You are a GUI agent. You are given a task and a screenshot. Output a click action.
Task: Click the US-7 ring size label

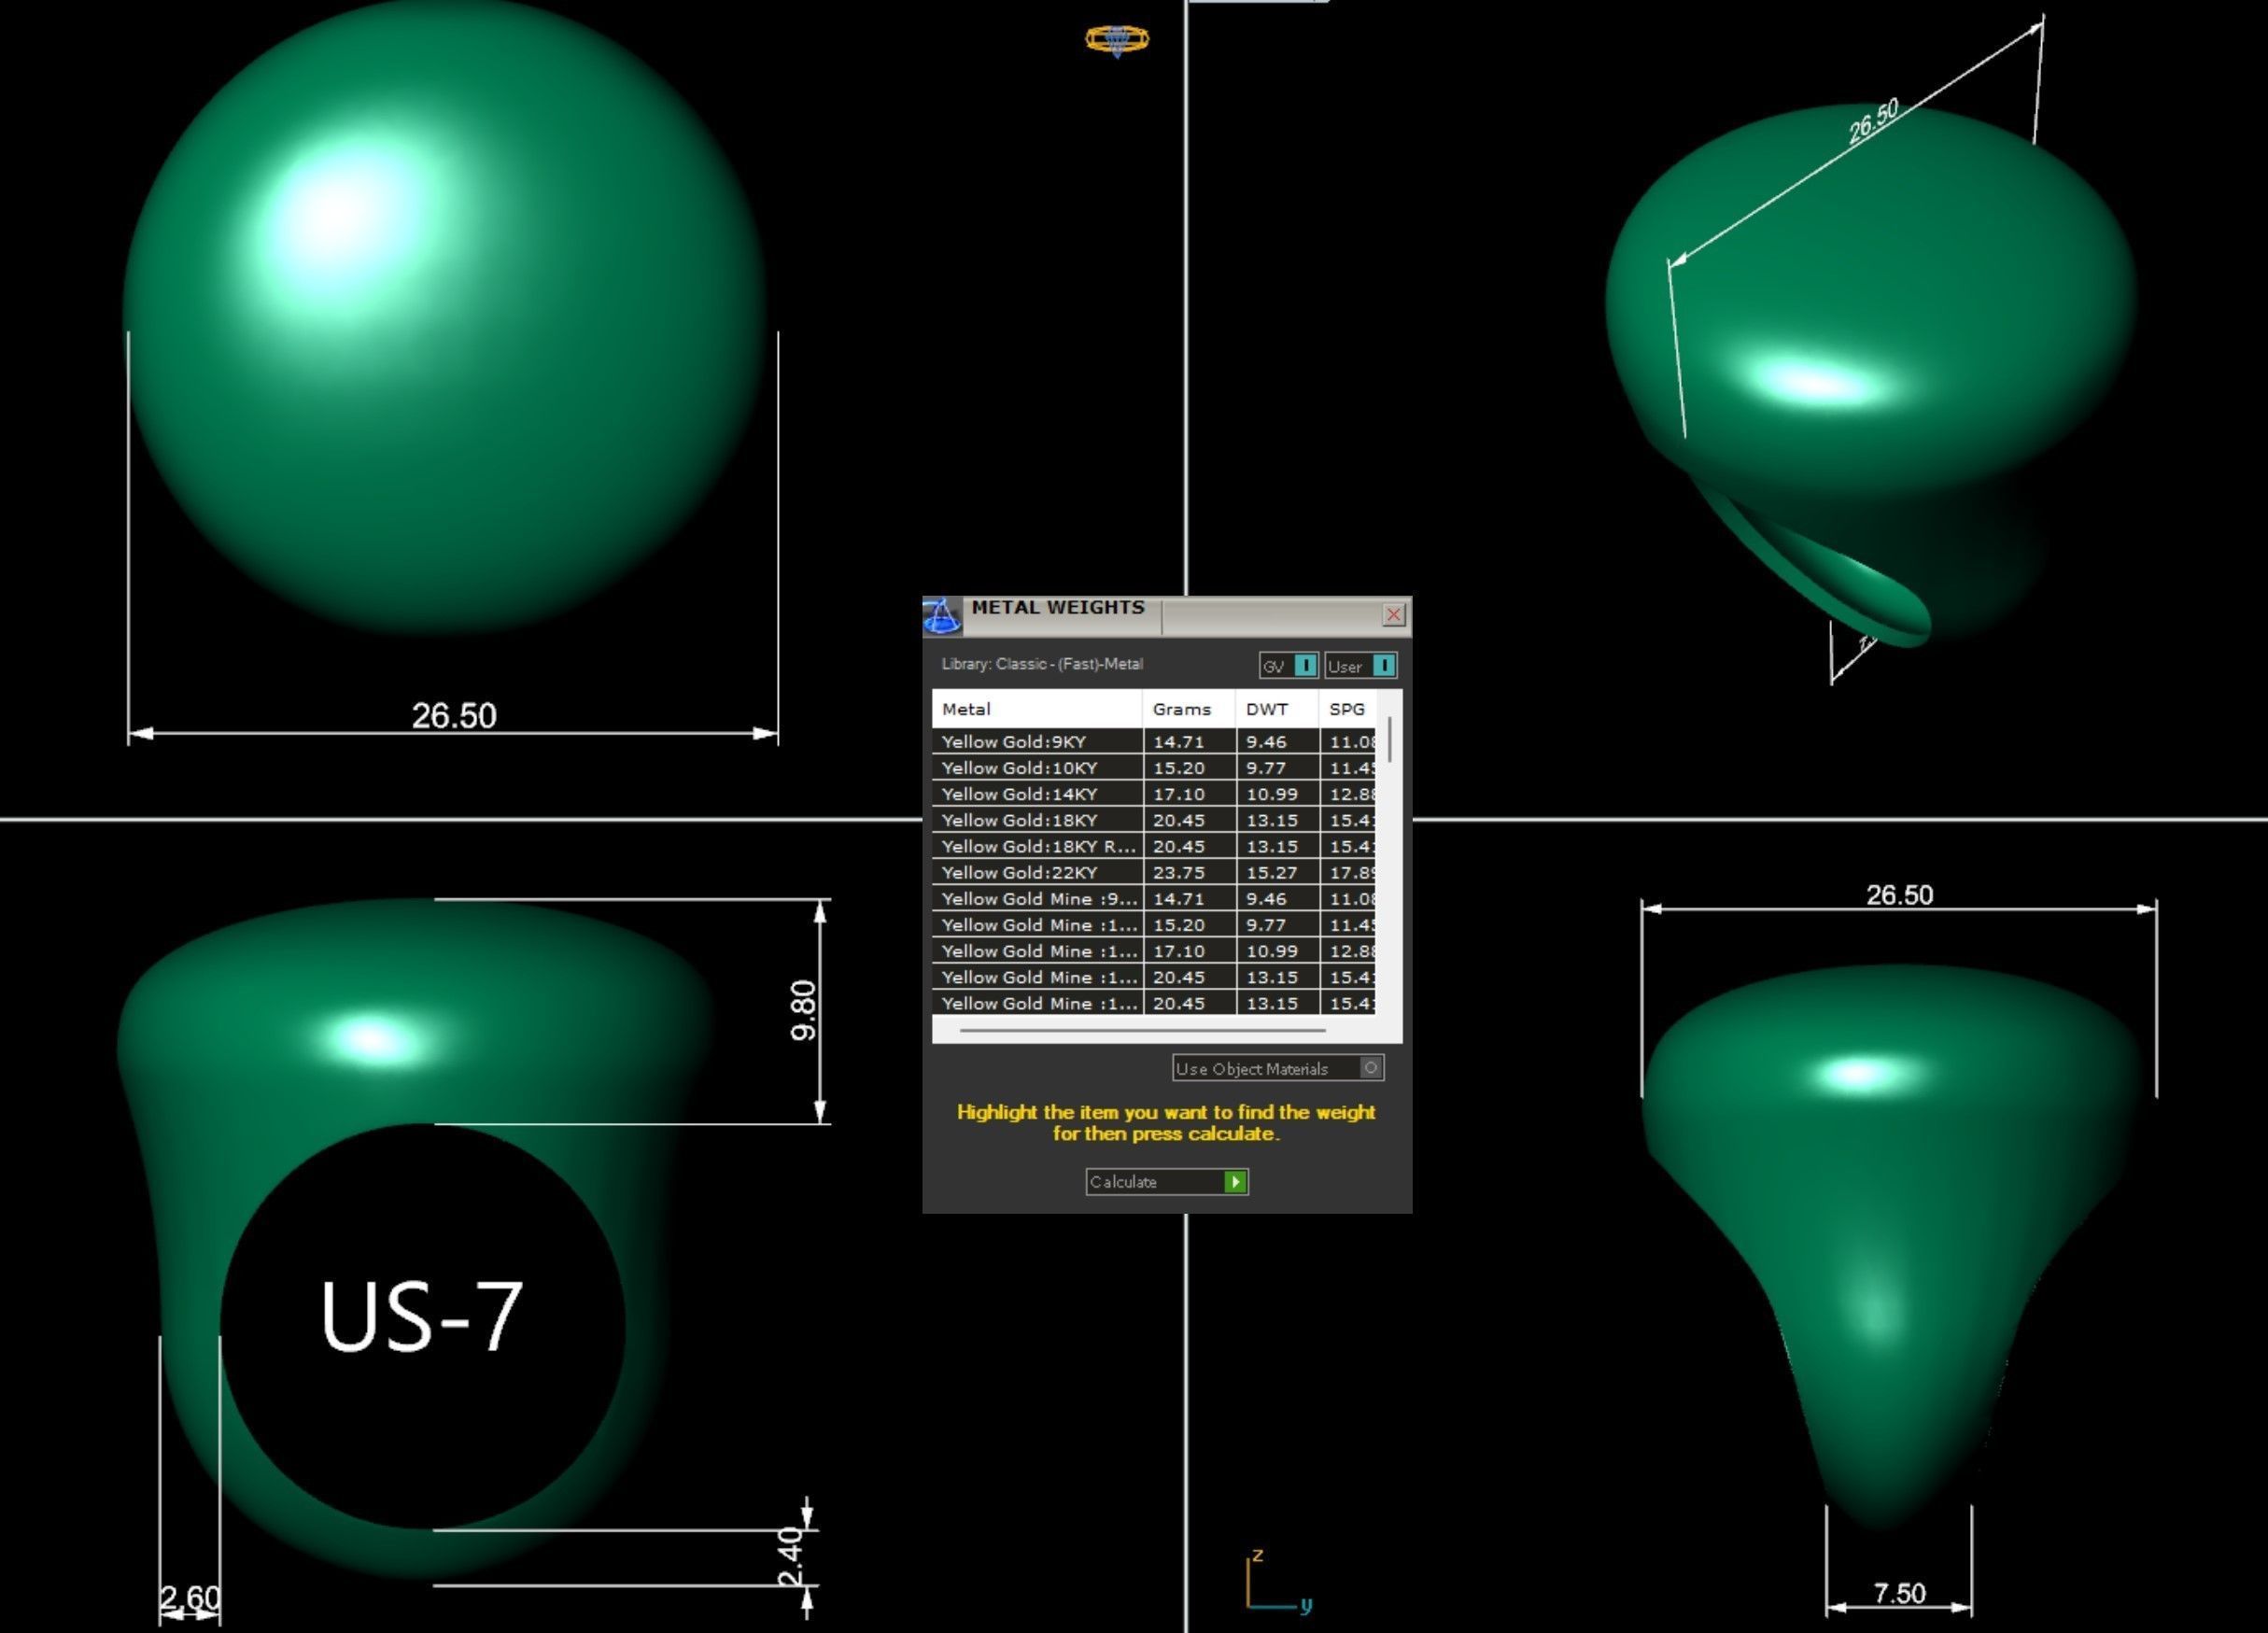421,1317
